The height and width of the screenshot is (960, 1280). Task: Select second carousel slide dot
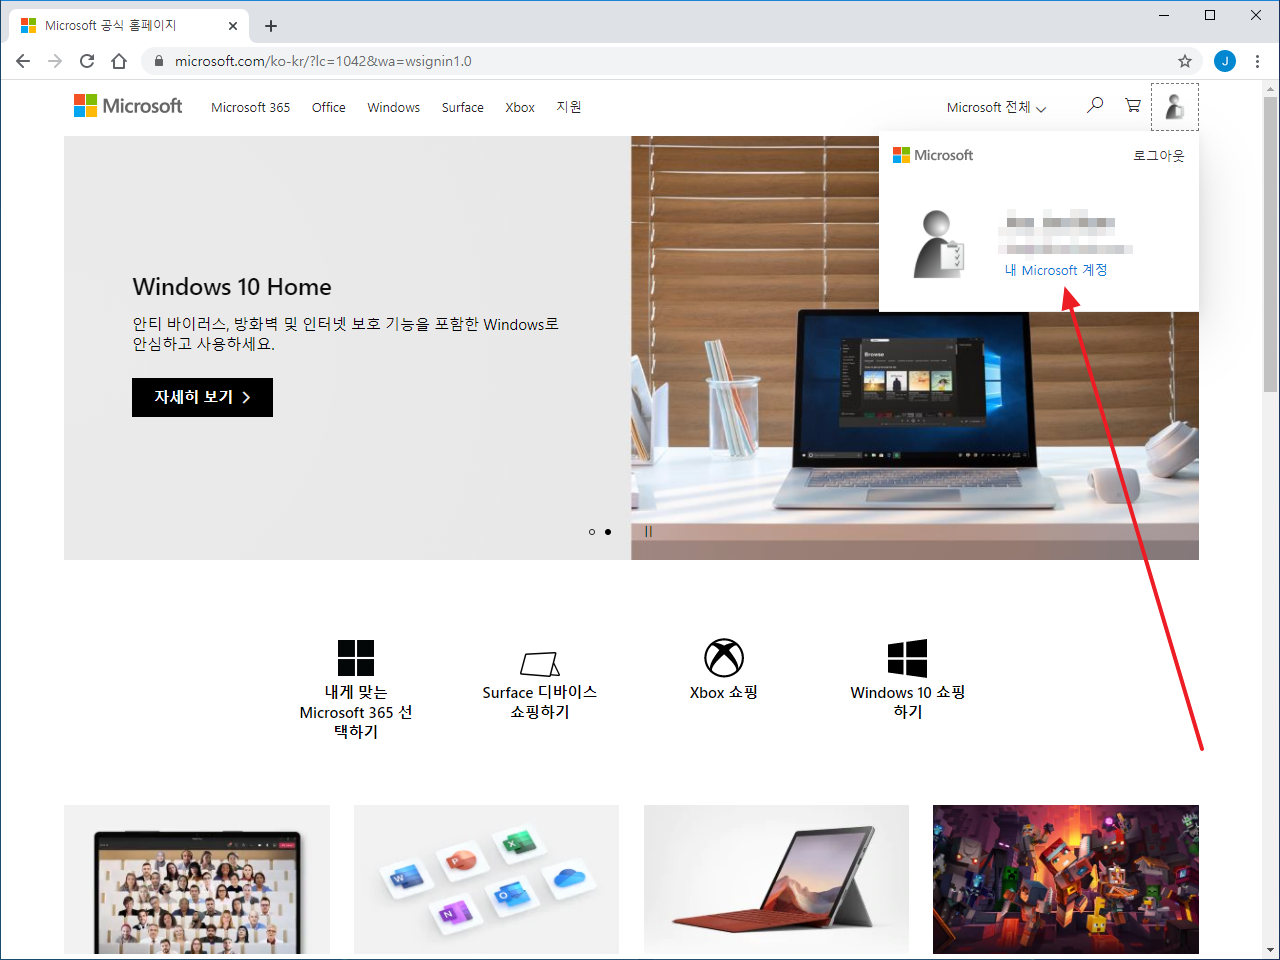pyautogui.click(x=608, y=532)
